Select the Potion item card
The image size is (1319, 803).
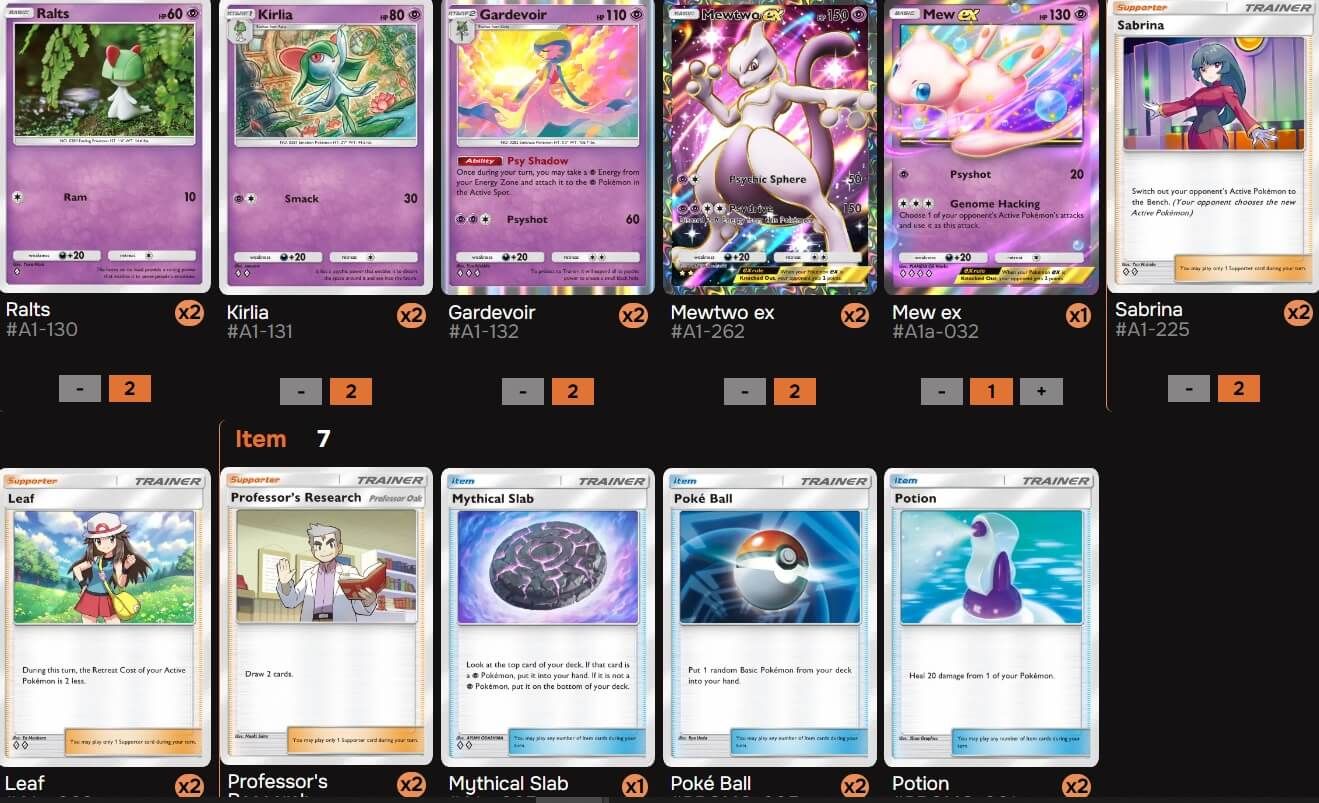click(991, 617)
